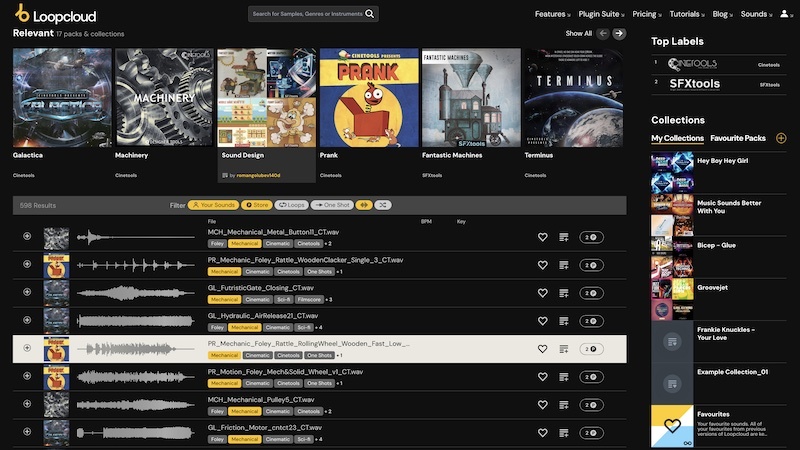The height and width of the screenshot is (450, 800).
Task: Click the Loopcloud logo
Action: (x=56, y=14)
